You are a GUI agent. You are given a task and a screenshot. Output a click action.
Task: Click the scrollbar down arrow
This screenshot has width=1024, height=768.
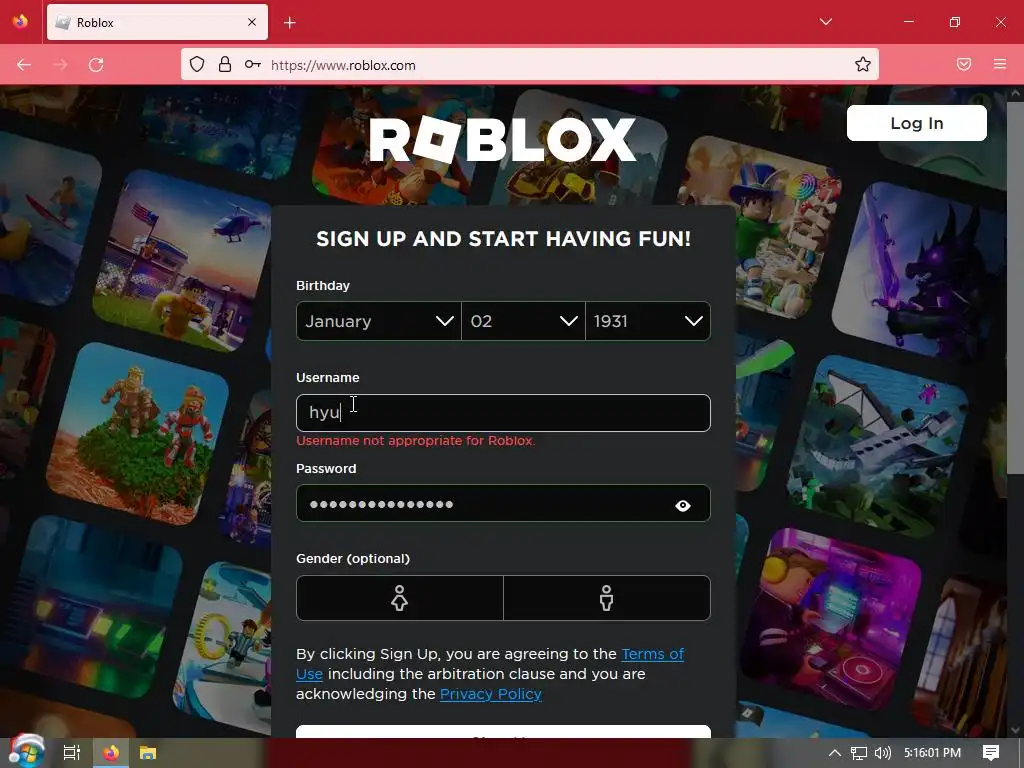pos(1014,730)
